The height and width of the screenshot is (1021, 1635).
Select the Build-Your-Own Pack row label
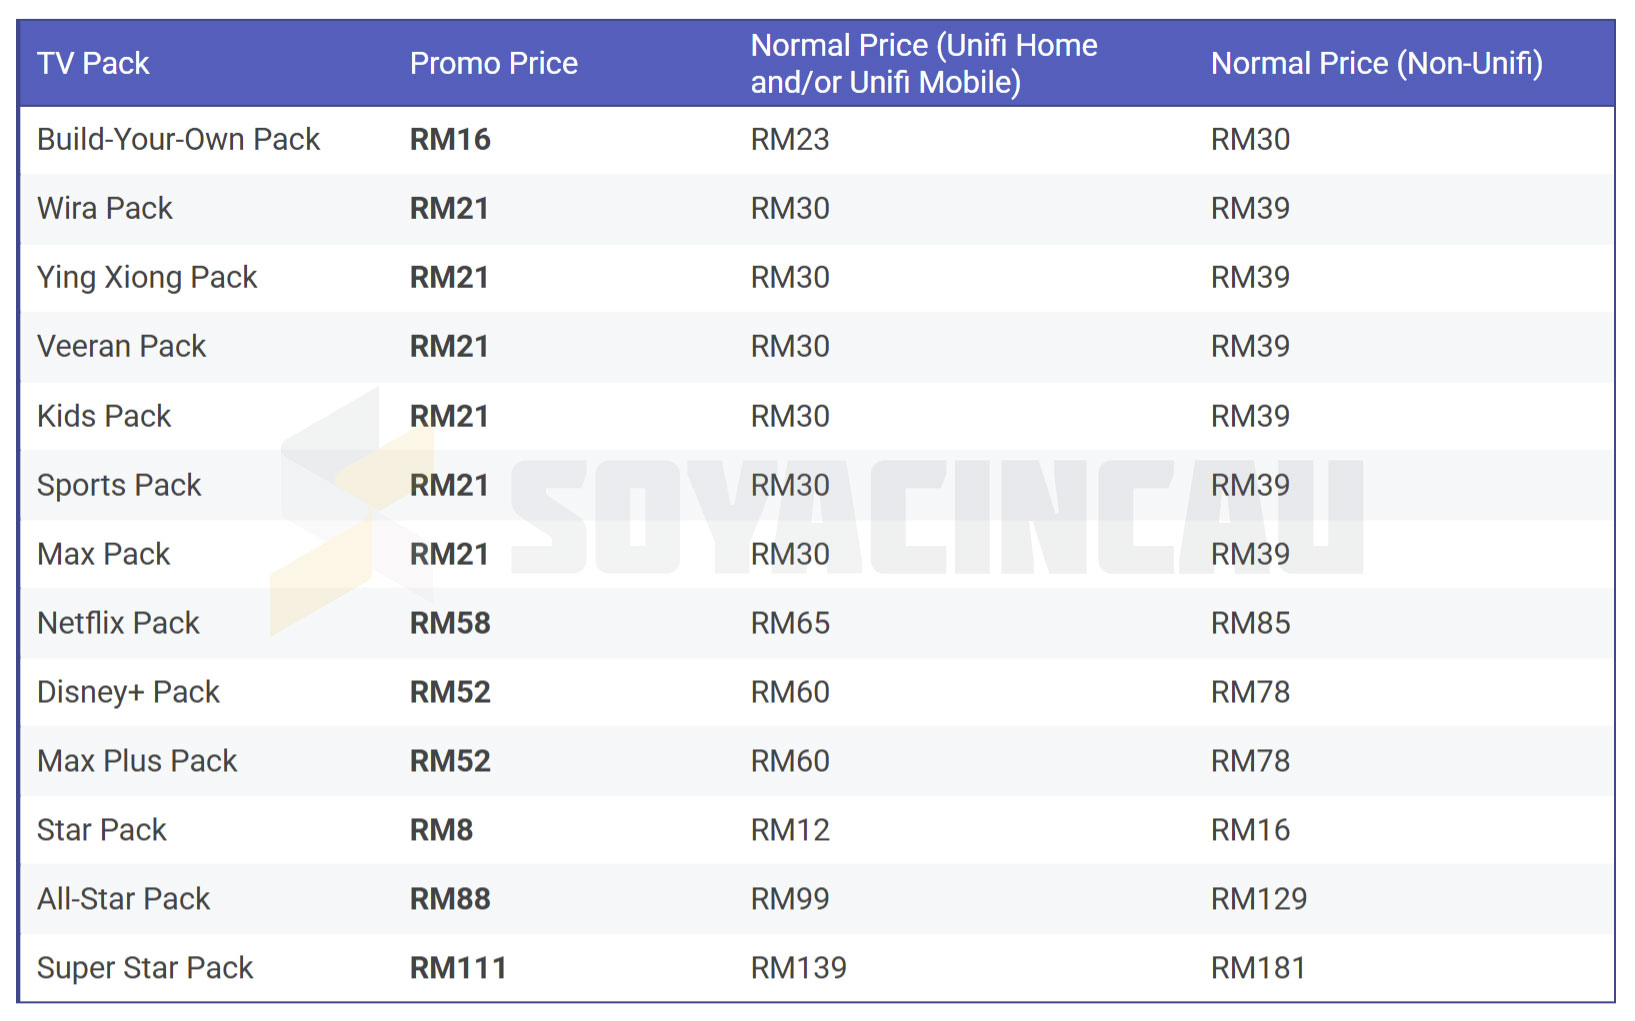(x=178, y=140)
